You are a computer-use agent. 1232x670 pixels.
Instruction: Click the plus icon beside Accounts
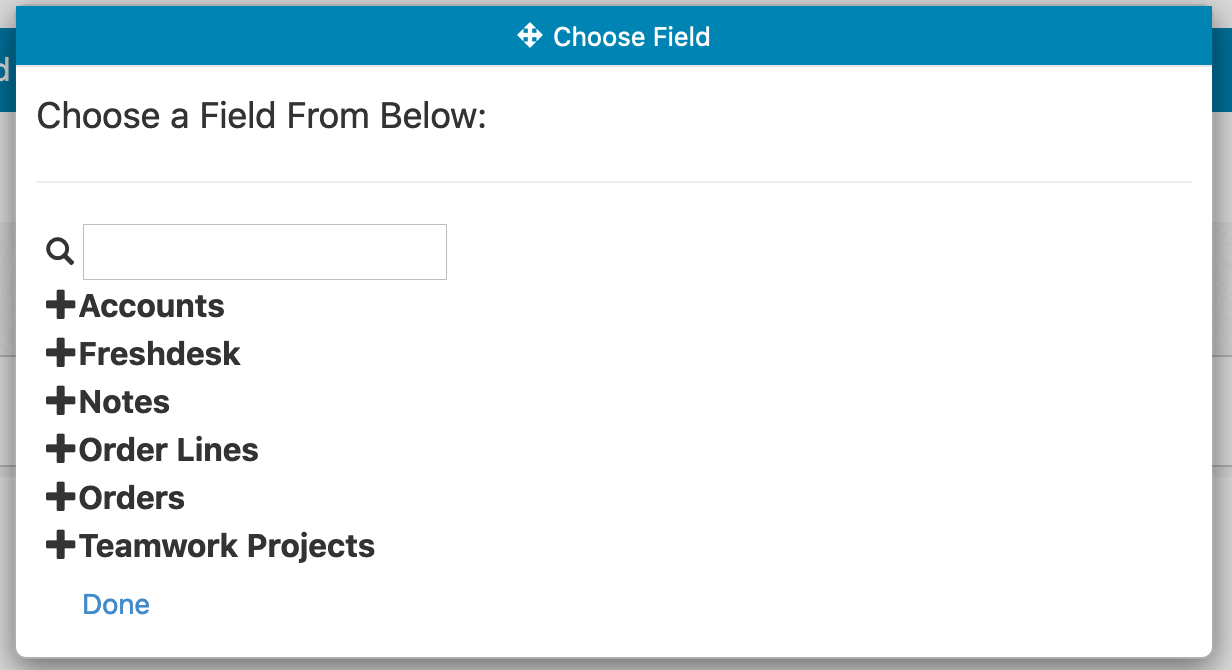tap(62, 305)
